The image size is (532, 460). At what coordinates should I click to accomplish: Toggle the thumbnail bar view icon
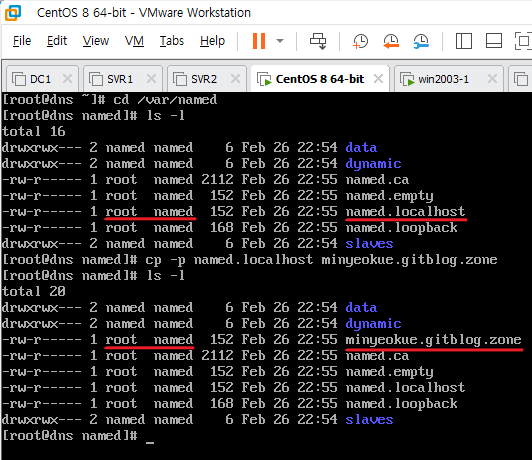494,41
